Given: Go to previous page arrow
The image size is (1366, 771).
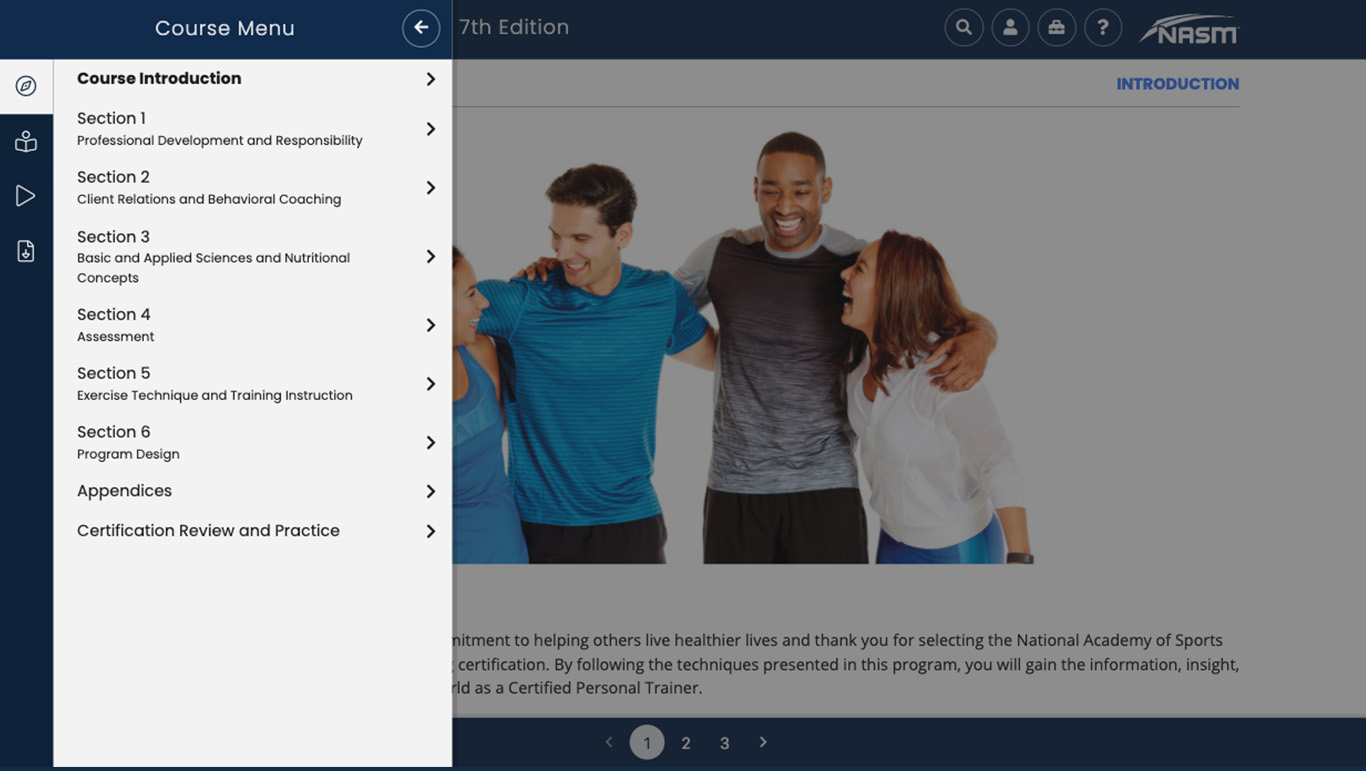Looking at the screenshot, I should (x=608, y=742).
